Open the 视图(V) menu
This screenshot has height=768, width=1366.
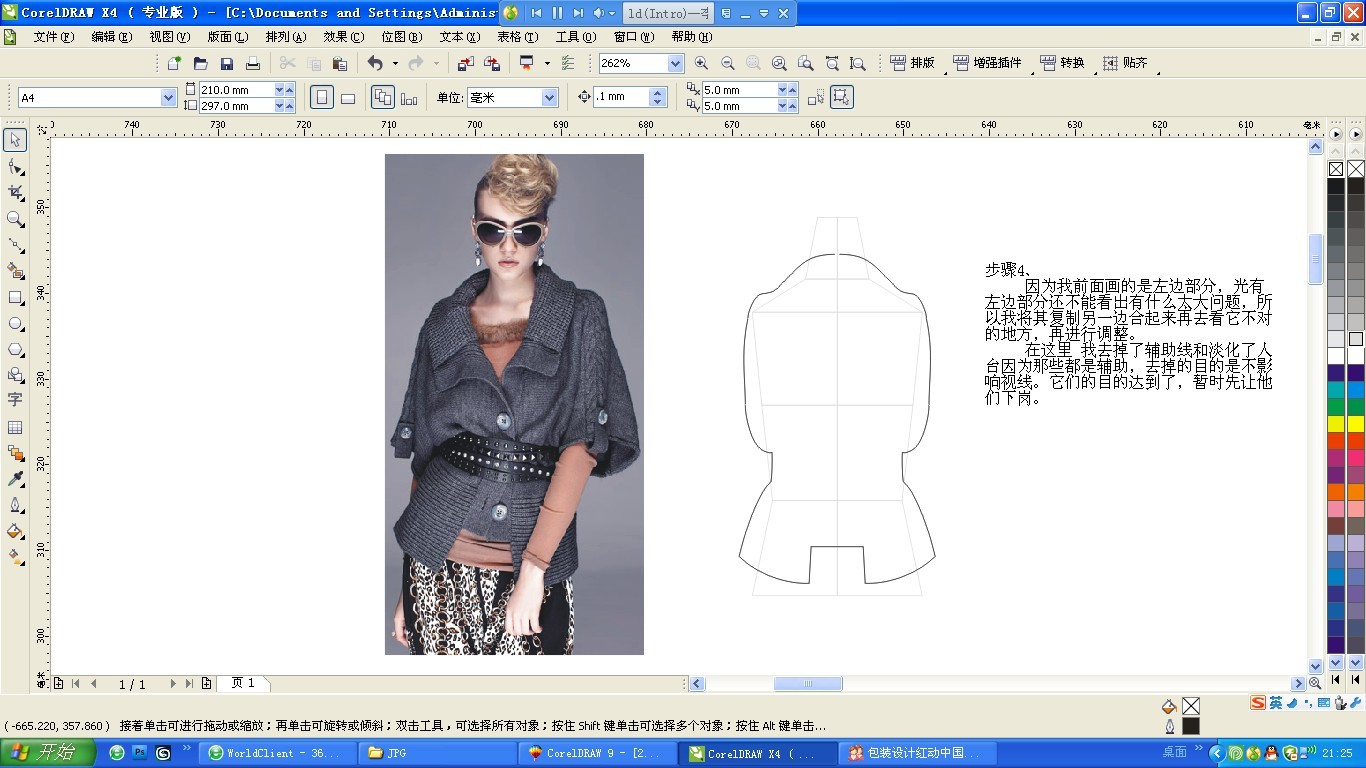(170, 37)
